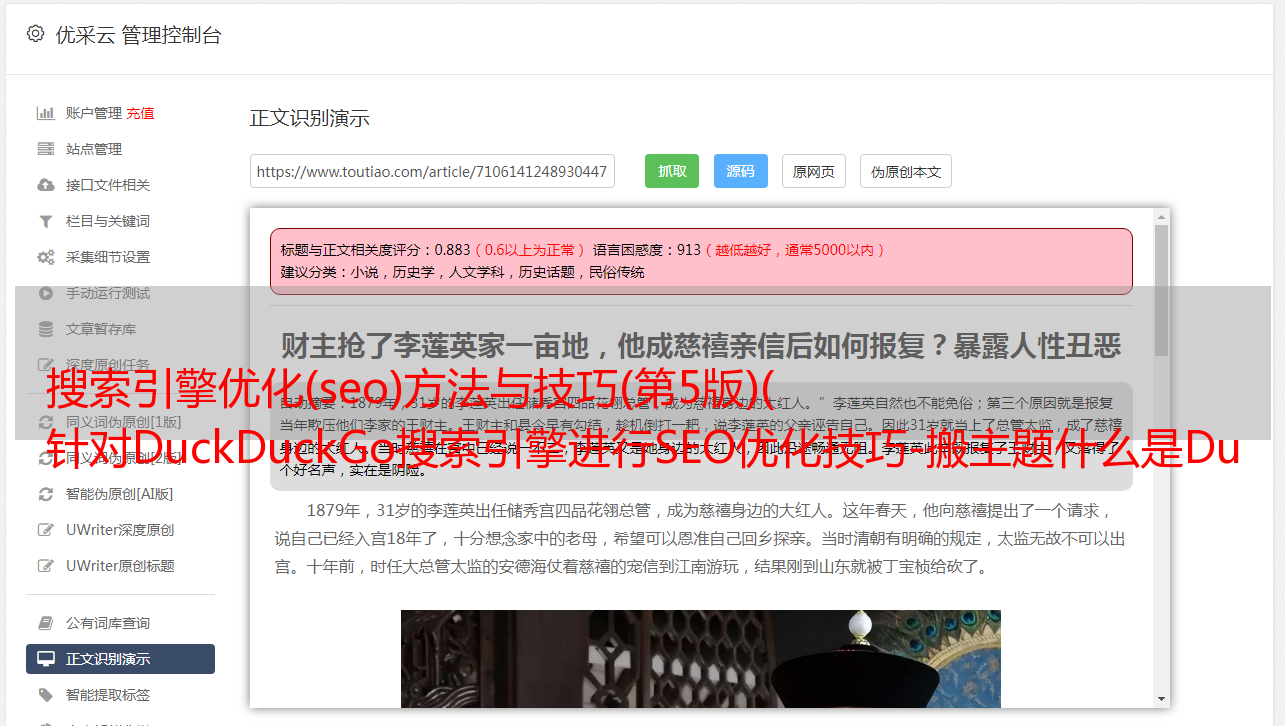
Task: Click the green 抓取 button
Action: 672,171
